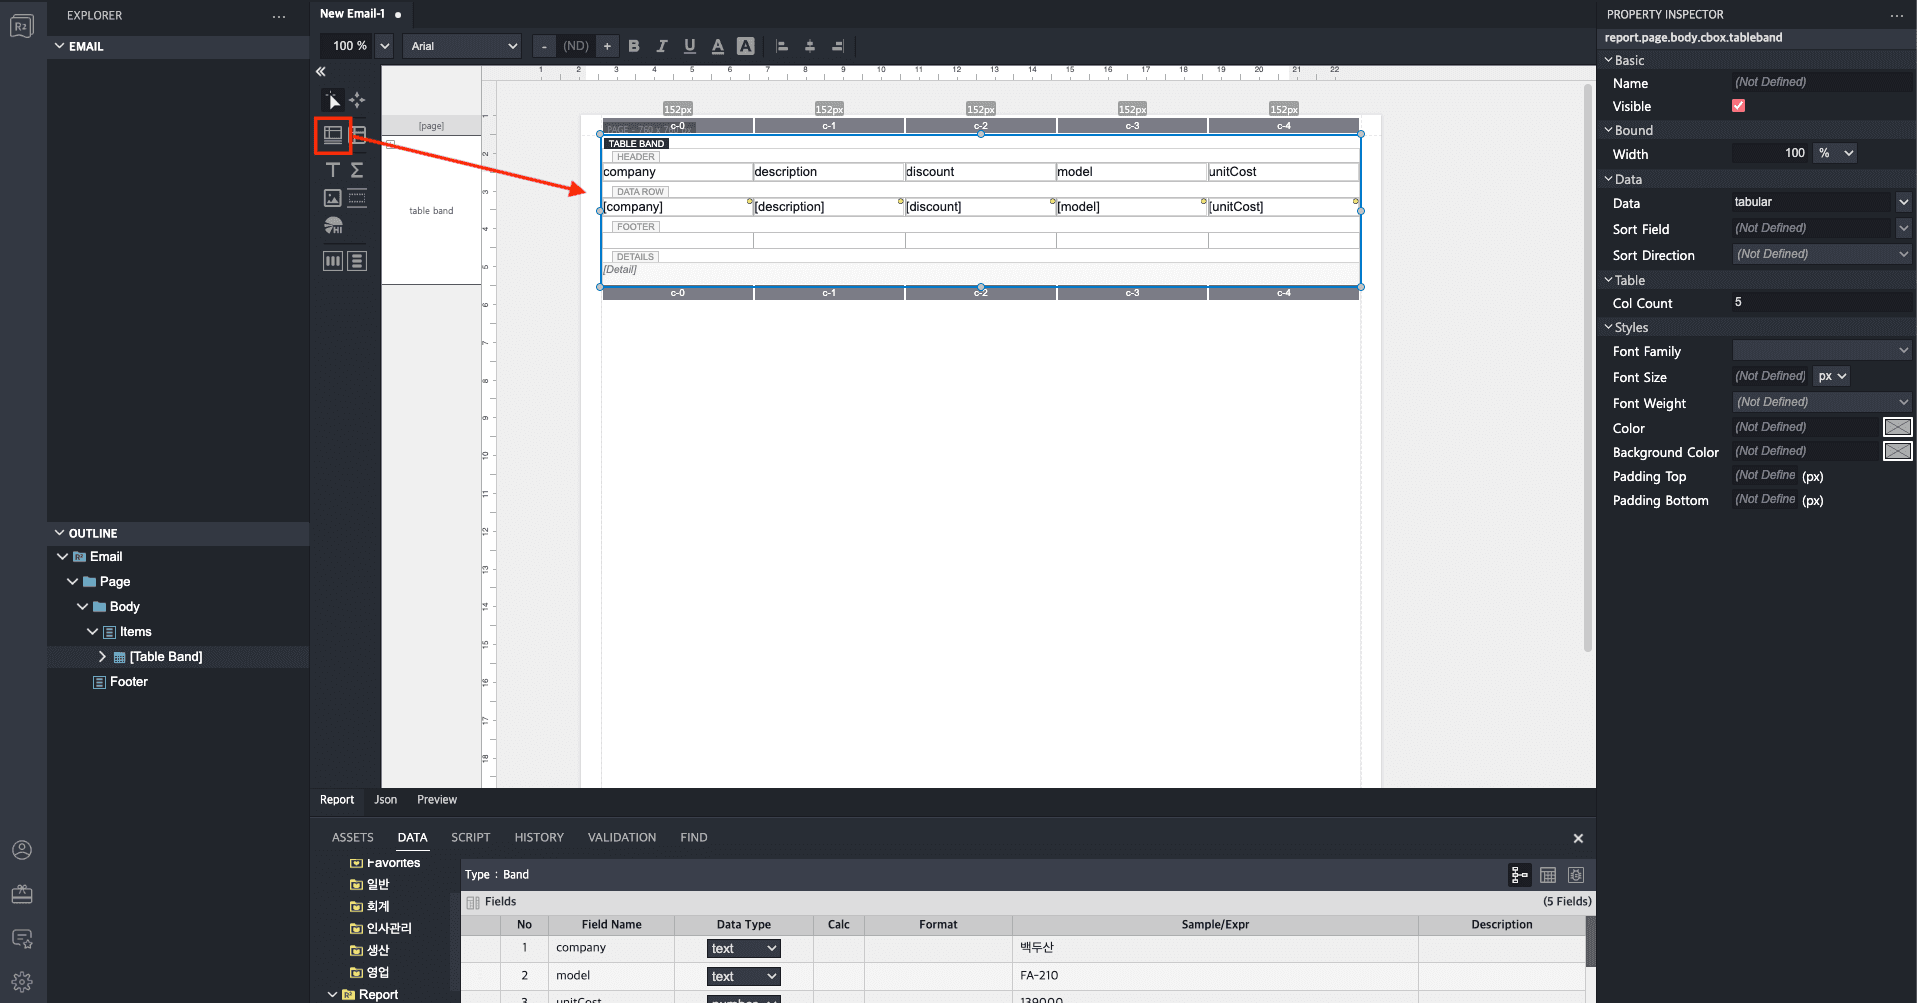Open the Font Size px unit dropdown

click(x=1832, y=376)
